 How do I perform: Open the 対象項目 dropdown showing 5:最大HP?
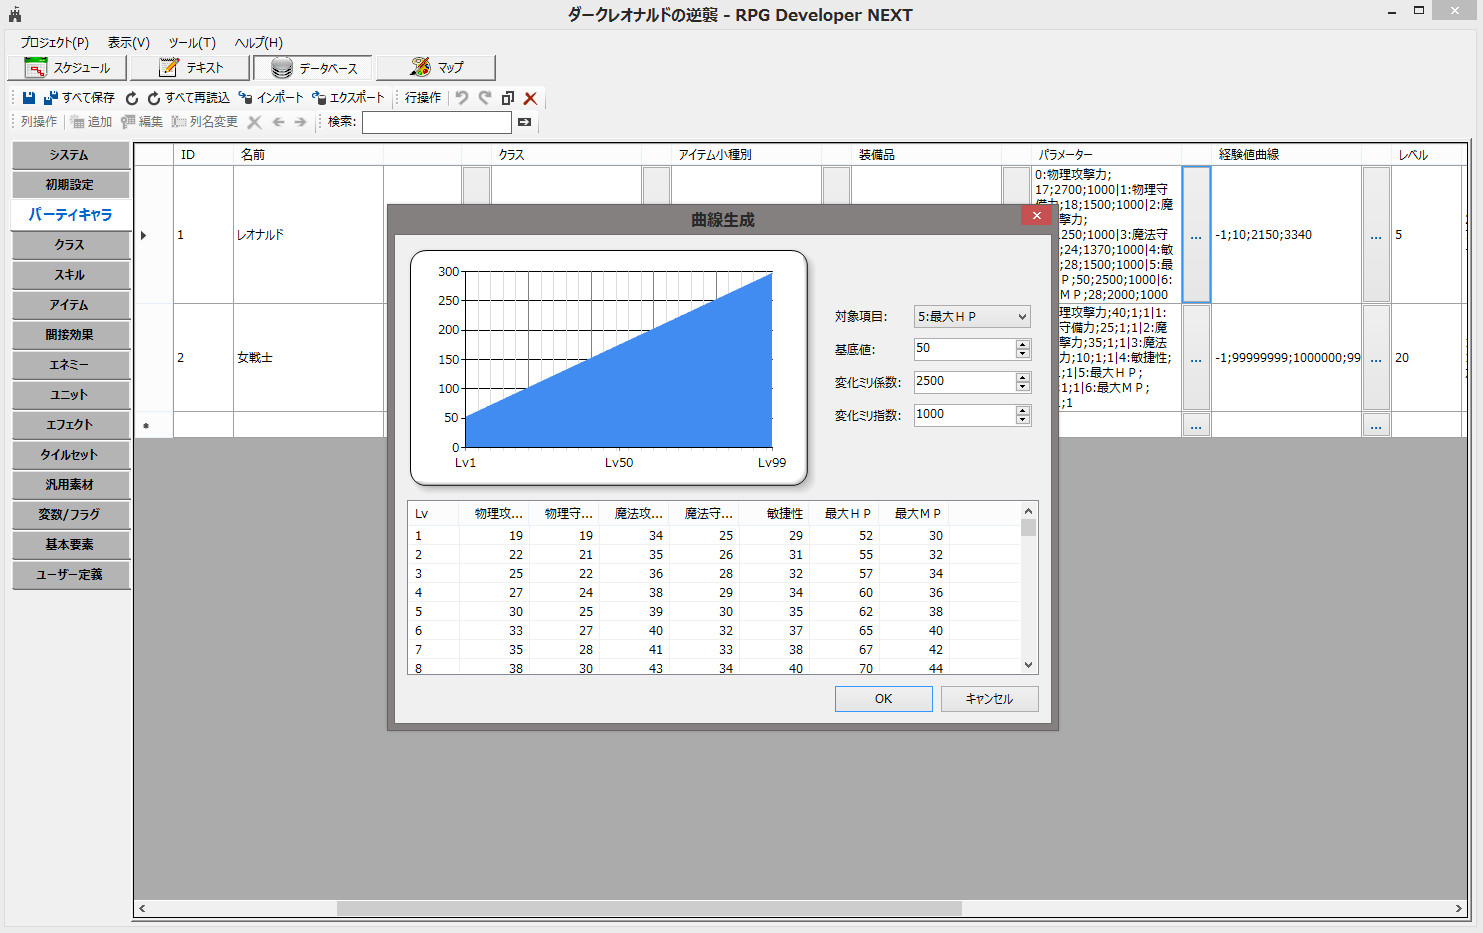tap(971, 316)
